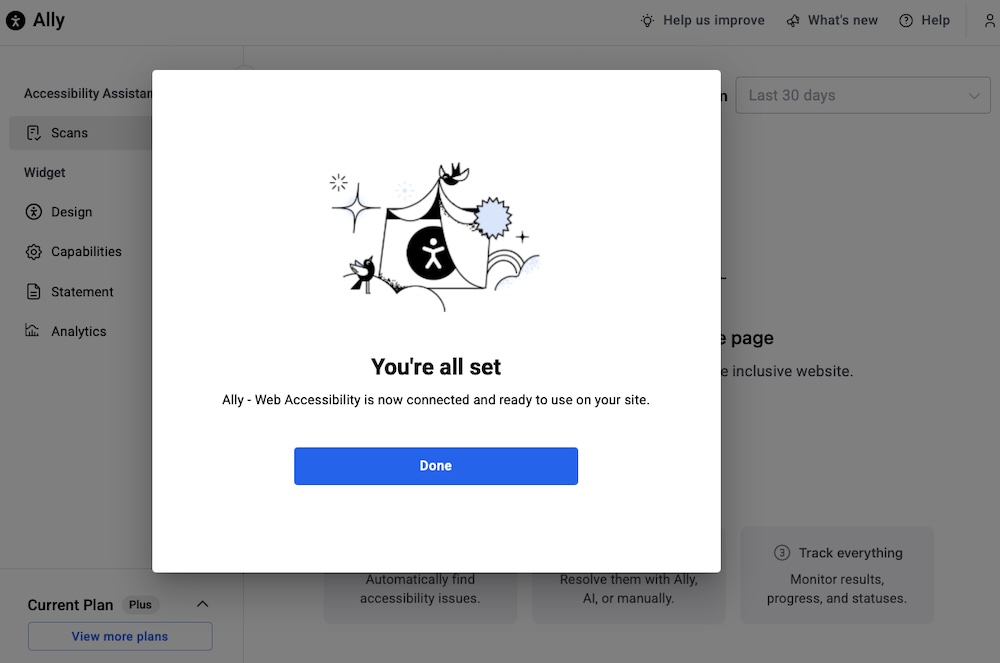Click the Scans sidebar icon
Image resolution: width=1000 pixels, height=663 pixels.
(x=34, y=133)
